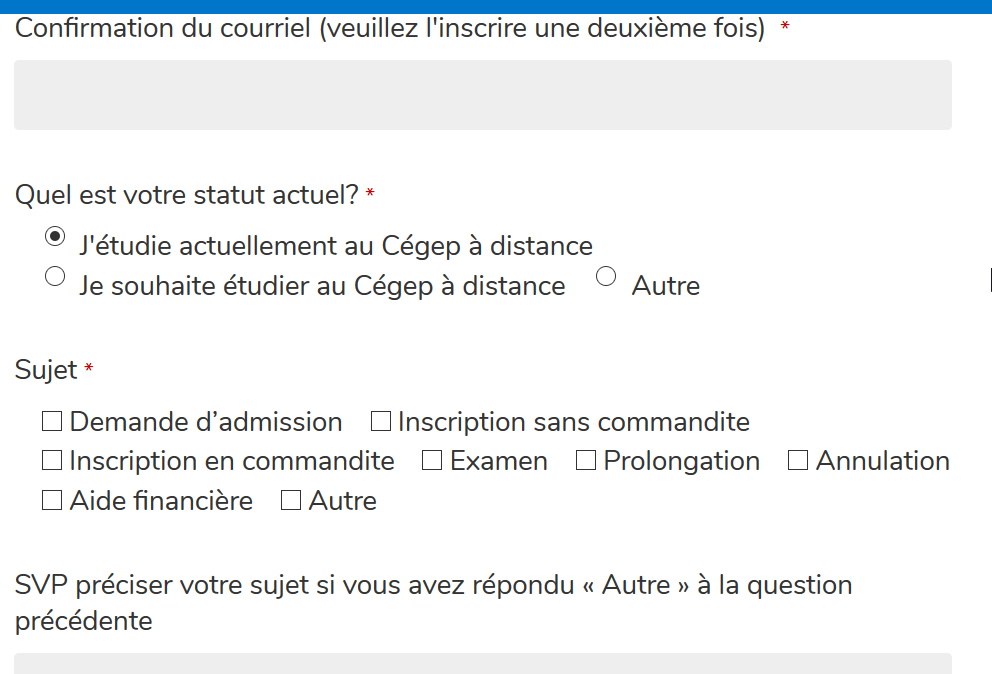This screenshot has height=674, width=992.
Task: Click the "Confirmation du courriel" field label
Action: click(x=390, y=29)
